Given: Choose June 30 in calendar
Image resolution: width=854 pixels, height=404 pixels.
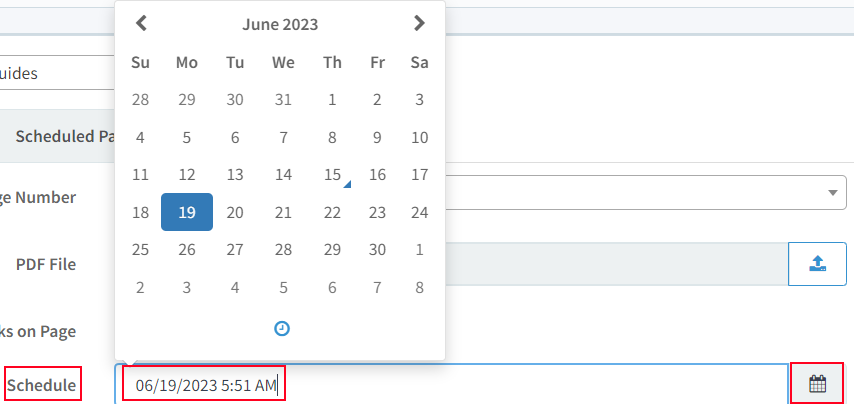Looking at the screenshot, I should [x=377, y=250].
